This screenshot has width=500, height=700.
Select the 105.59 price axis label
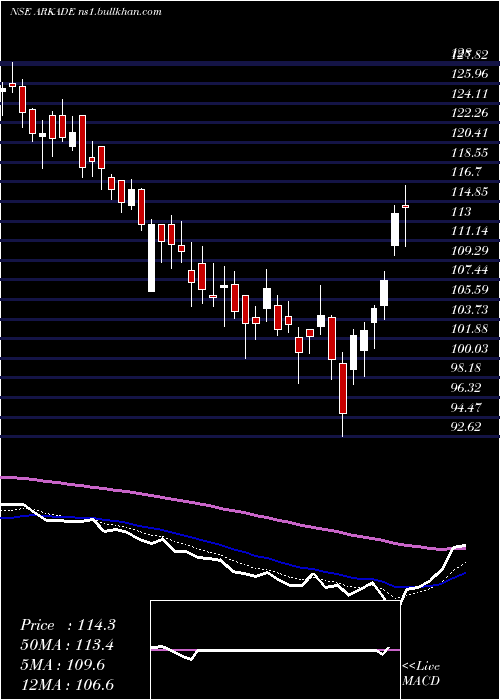coord(470,290)
